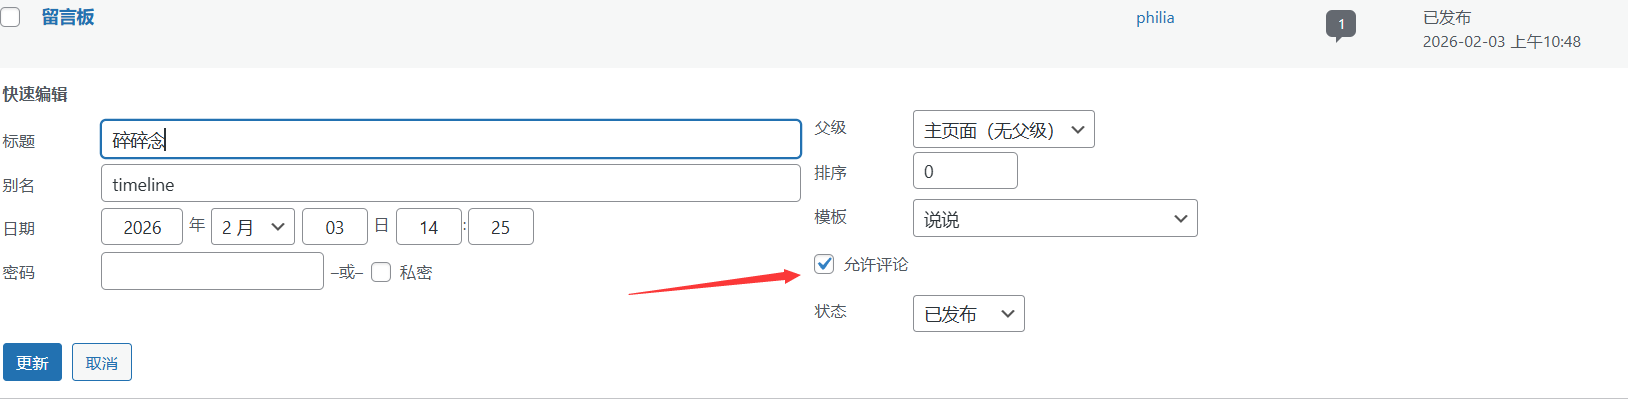Click the comment count bubble icon
Screen dimensions: 1628x402
(1341, 25)
